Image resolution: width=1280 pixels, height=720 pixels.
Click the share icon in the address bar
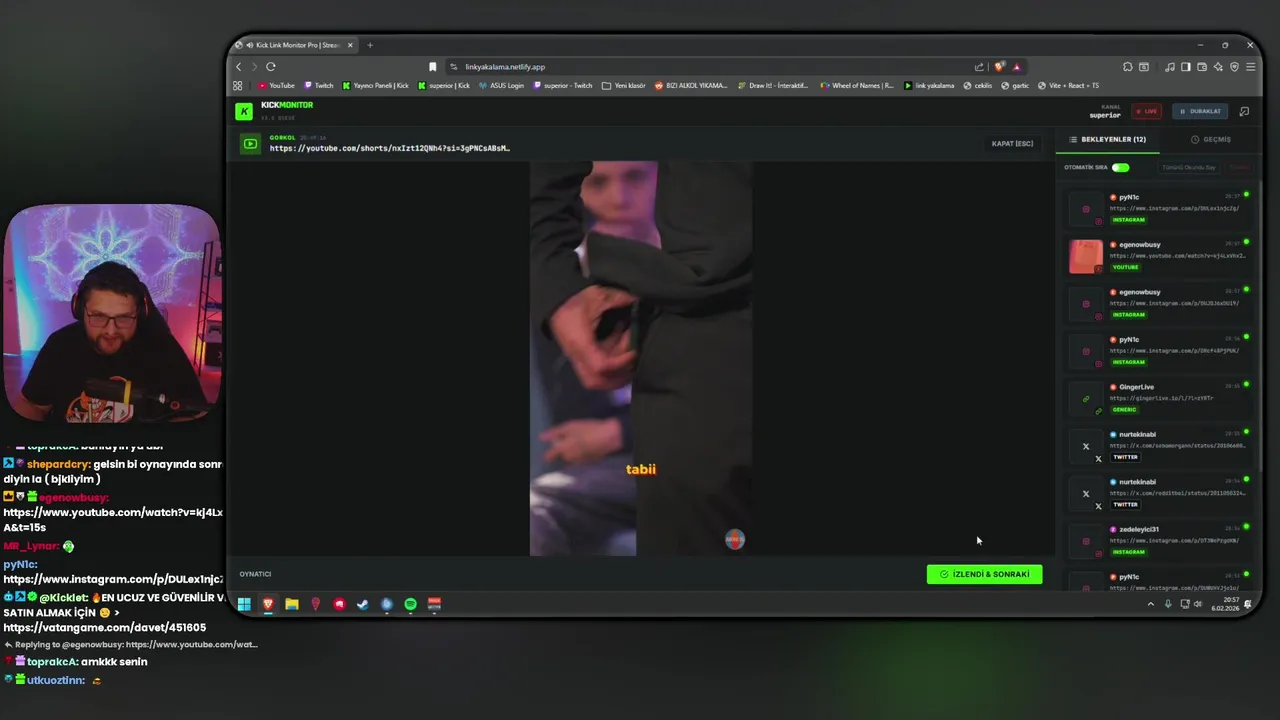click(979, 67)
